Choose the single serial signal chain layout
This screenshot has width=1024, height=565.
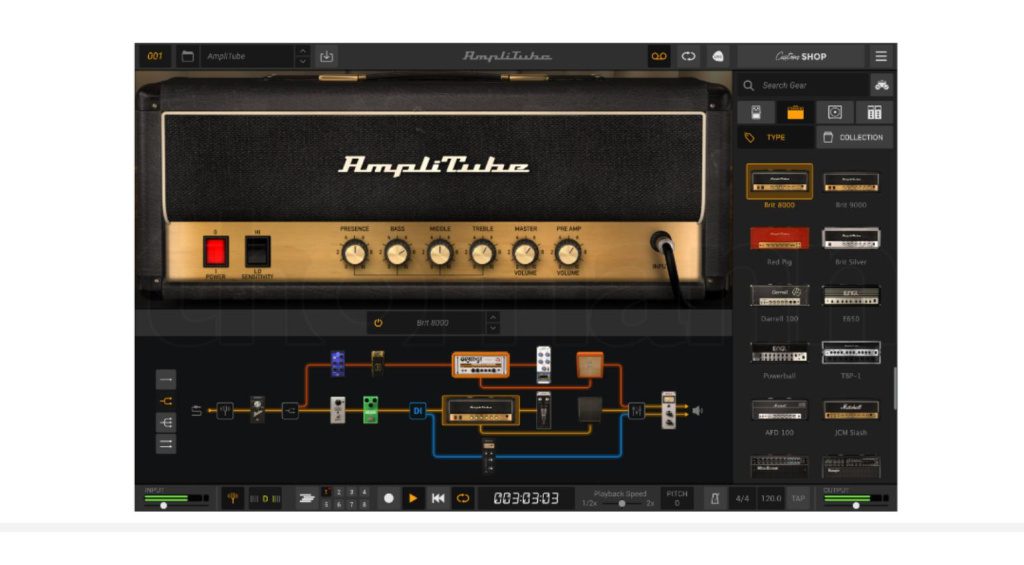pyautogui.click(x=166, y=379)
